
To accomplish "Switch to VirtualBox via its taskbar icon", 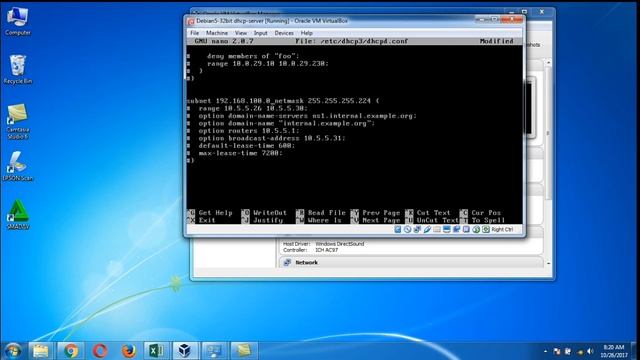I will click(x=185, y=350).
